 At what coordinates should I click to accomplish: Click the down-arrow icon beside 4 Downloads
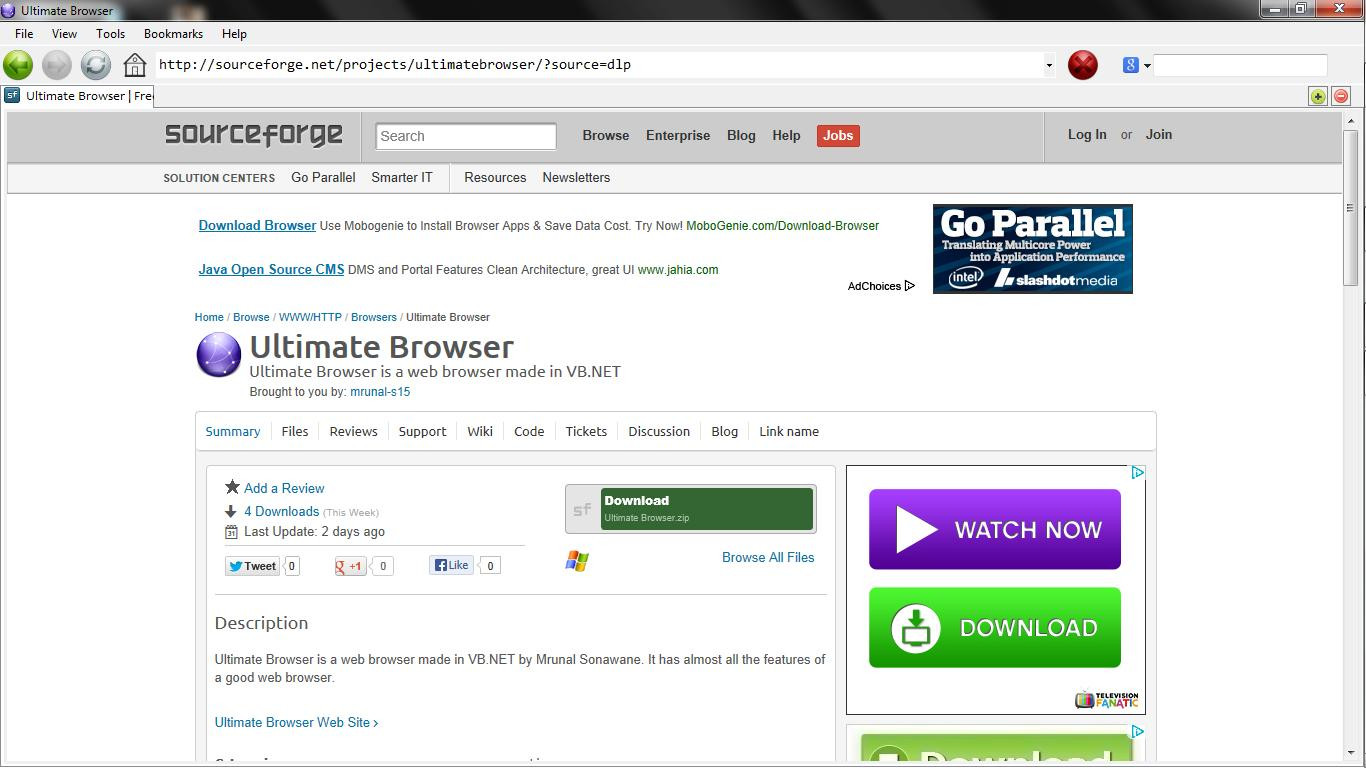coord(231,511)
